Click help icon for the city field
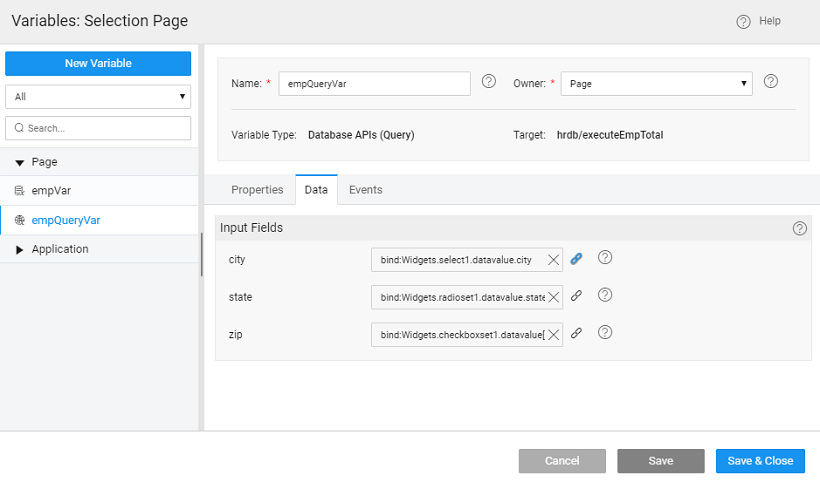The height and width of the screenshot is (489, 820). point(605,258)
